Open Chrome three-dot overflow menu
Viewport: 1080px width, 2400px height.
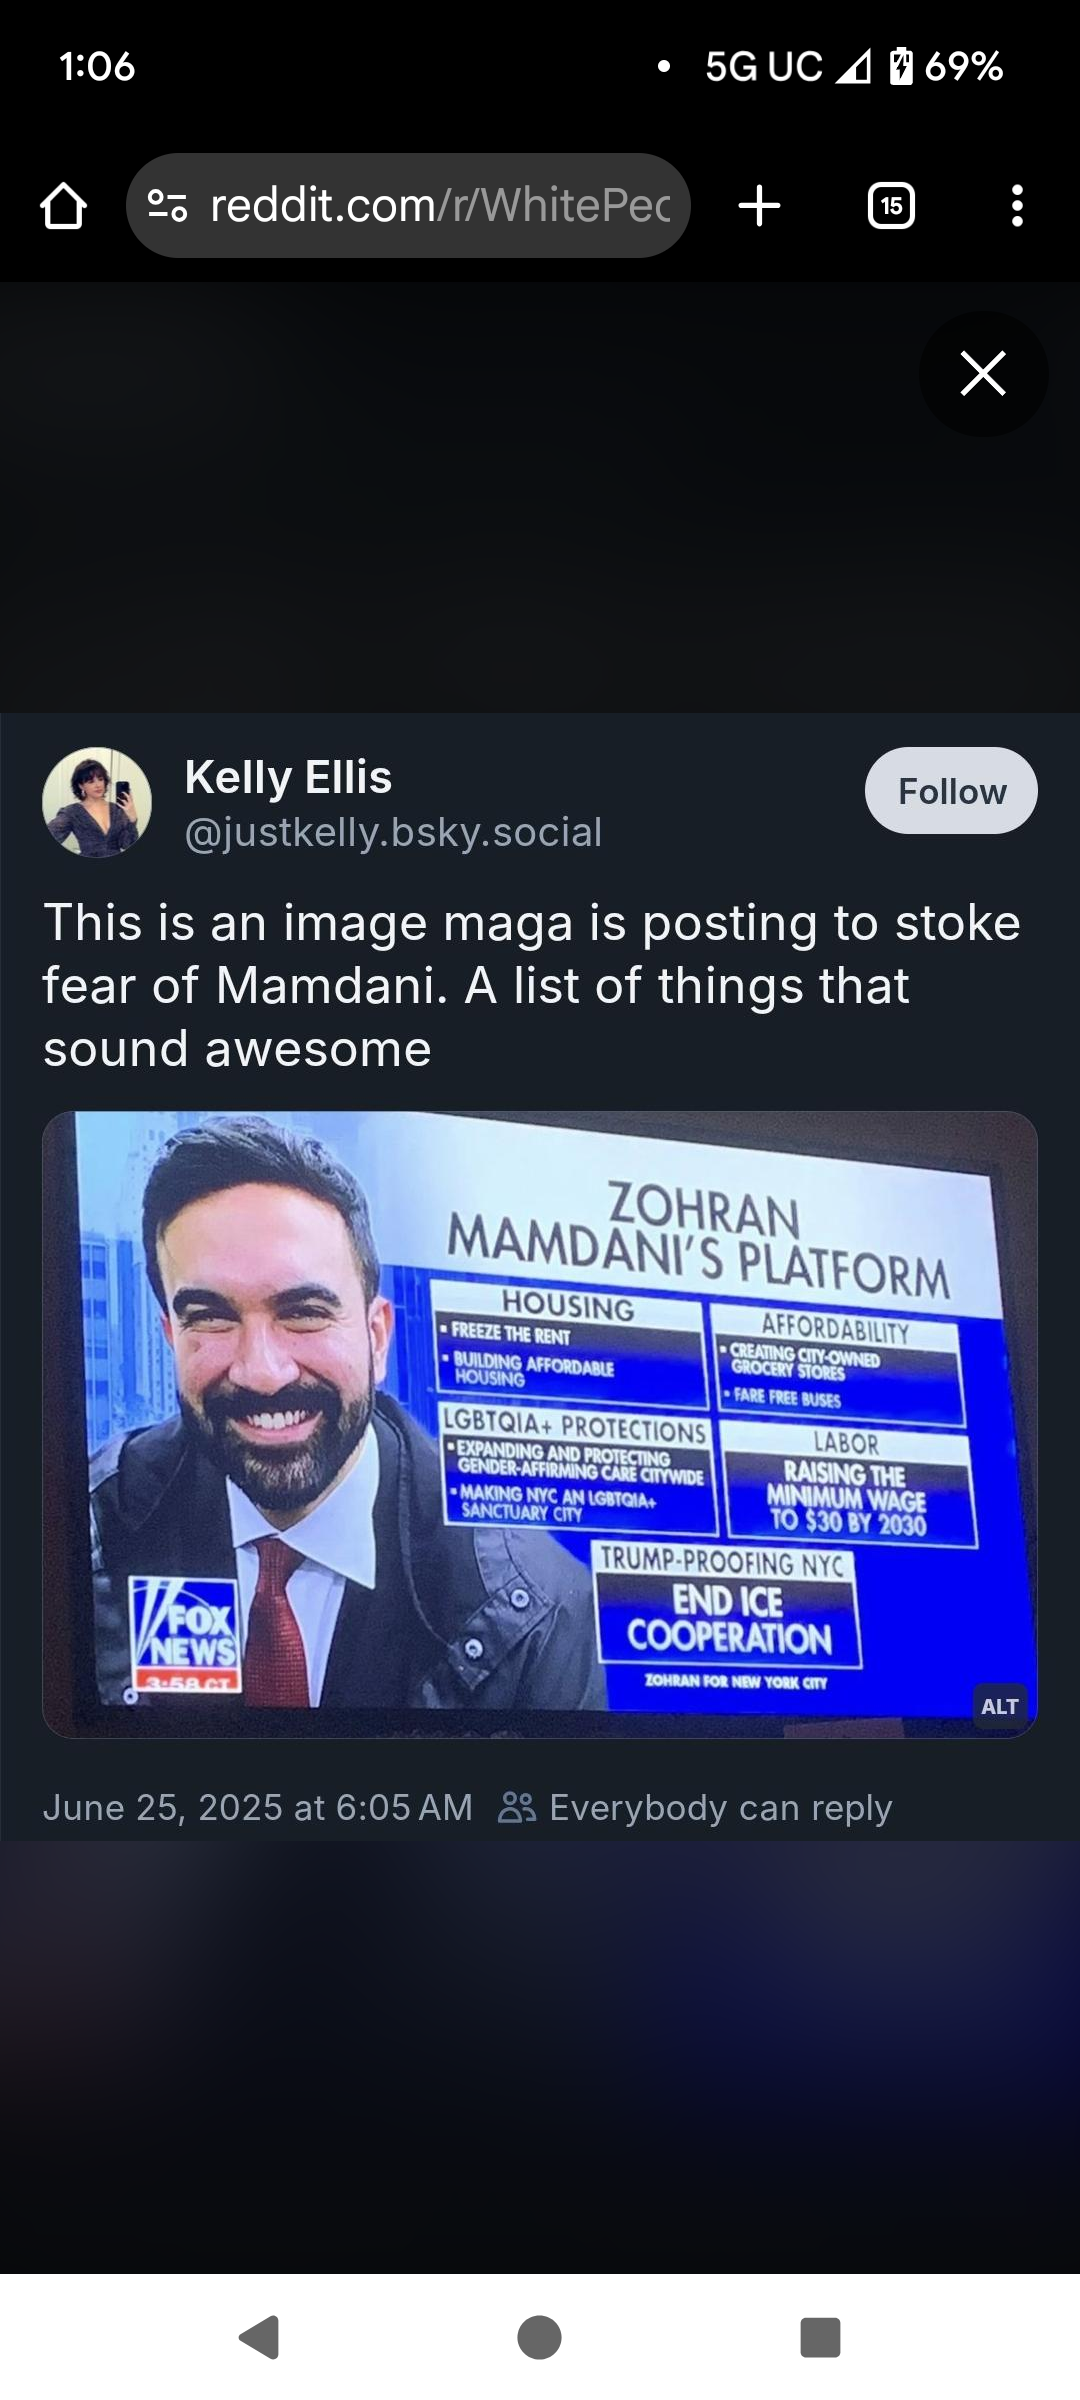(1017, 206)
